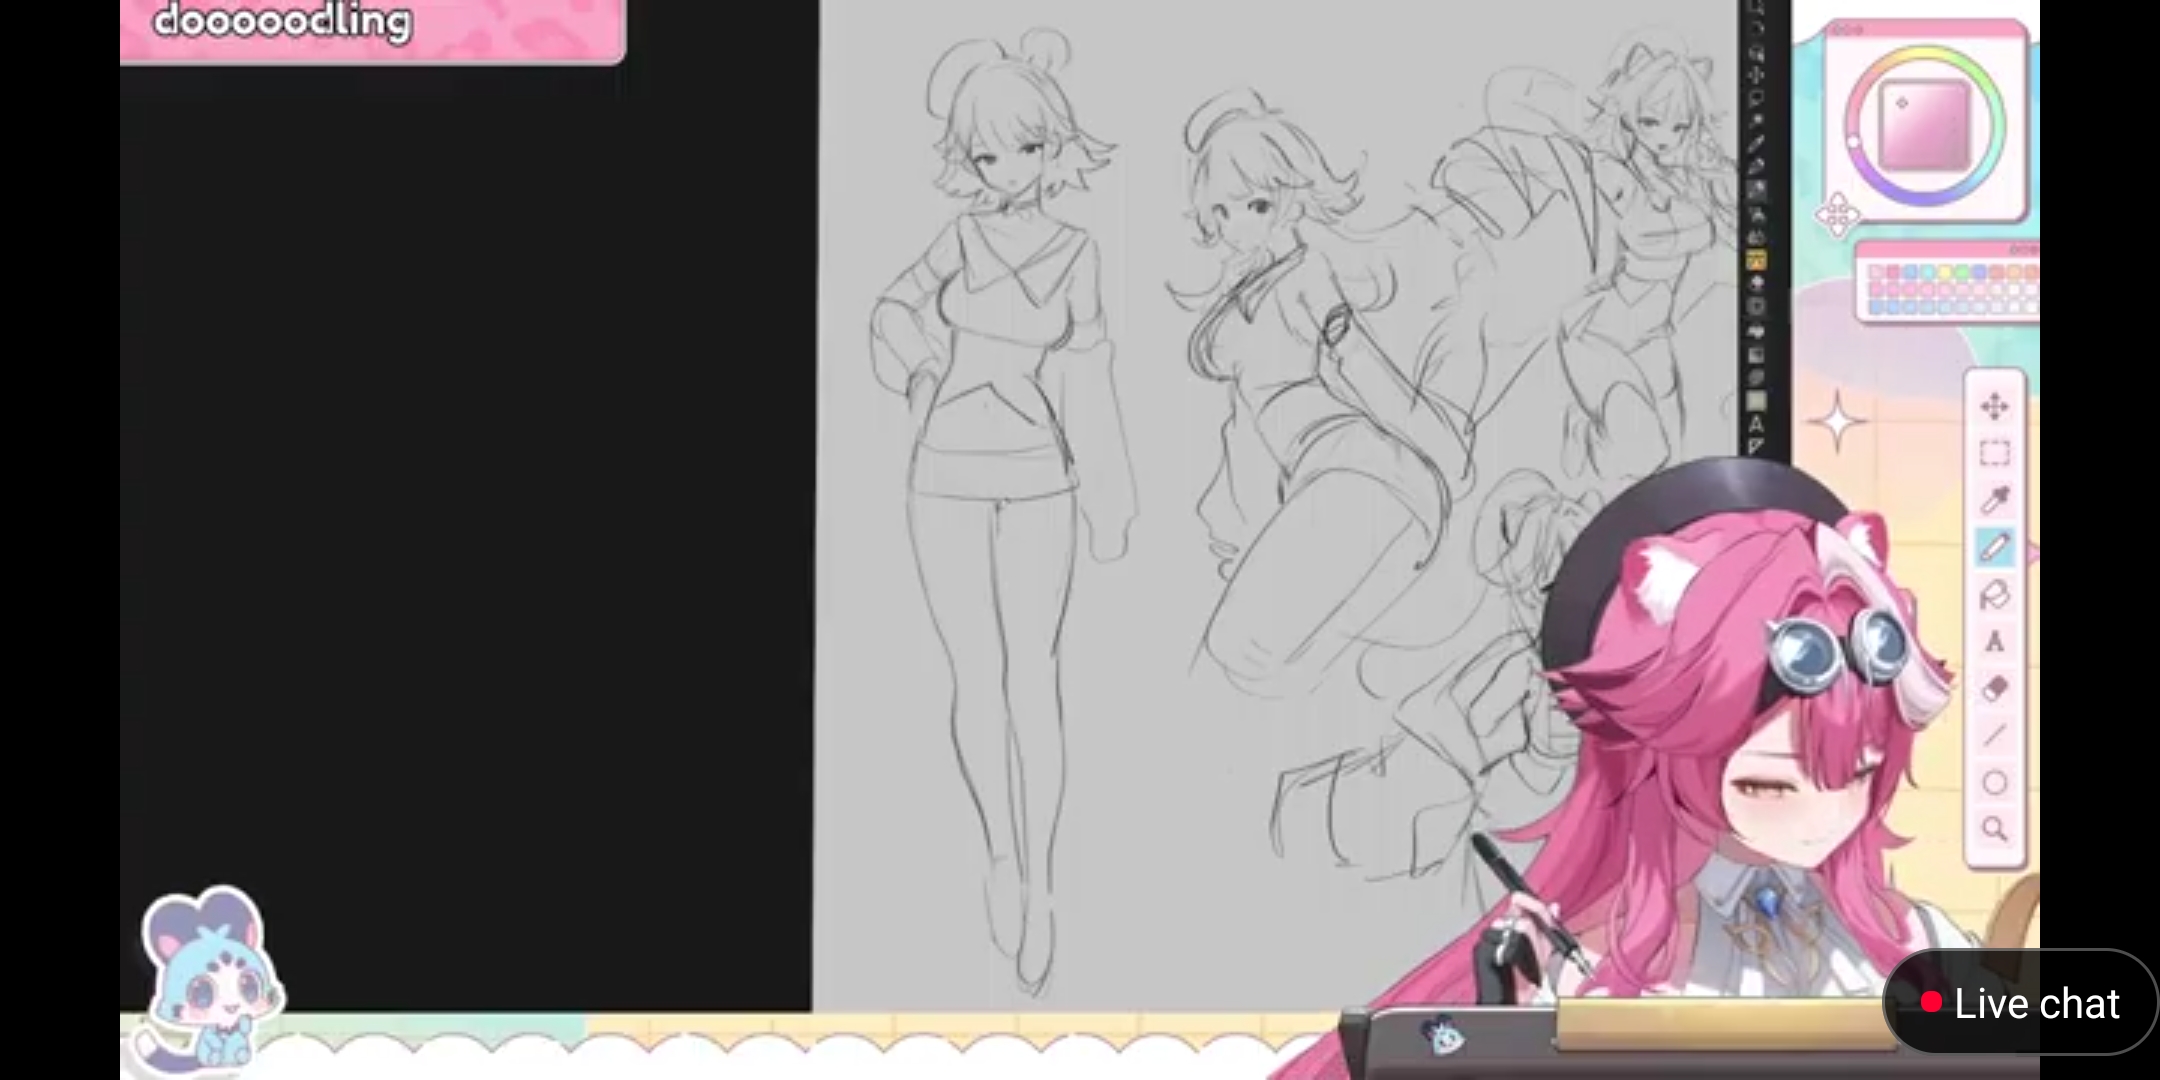Choose the paint bucket fill tool
The width and height of the screenshot is (2160, 1080).
pyautogui.click(x=1994, y=596)
